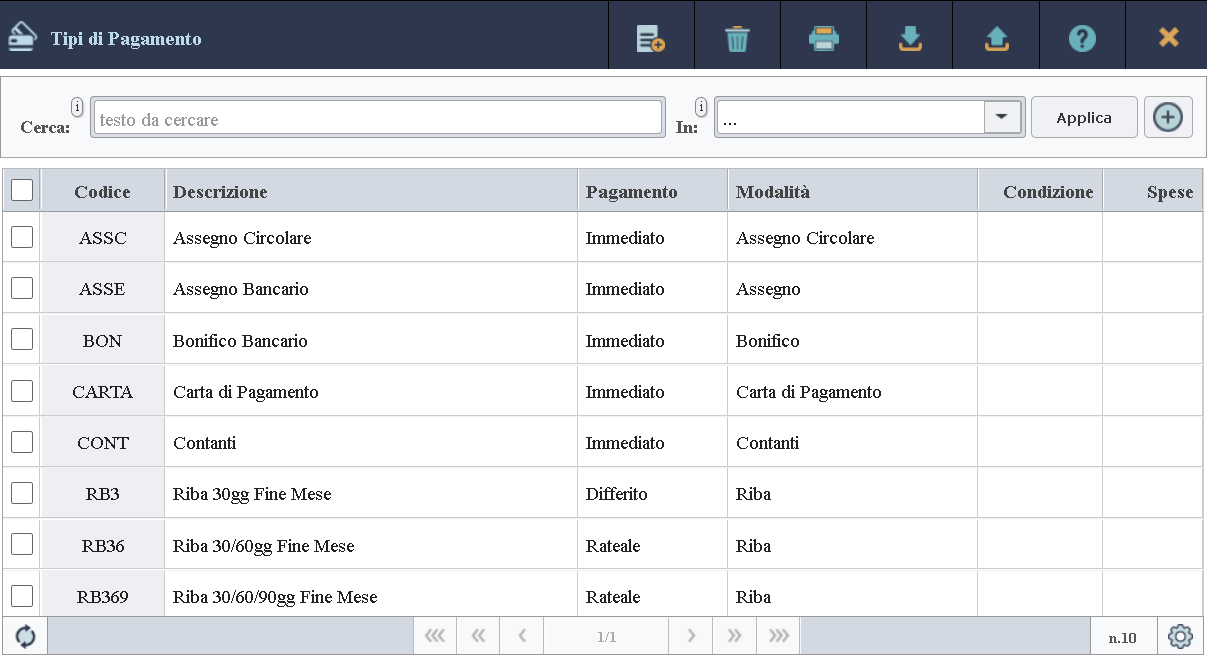
Task: Add another search filter with plus icon
Action: pos(1167,118)
